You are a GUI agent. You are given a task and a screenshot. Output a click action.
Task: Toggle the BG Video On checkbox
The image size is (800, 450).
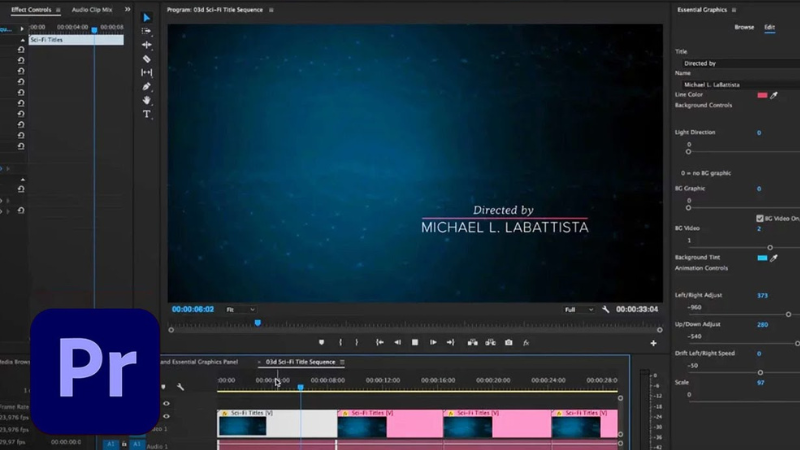[760, 218]
